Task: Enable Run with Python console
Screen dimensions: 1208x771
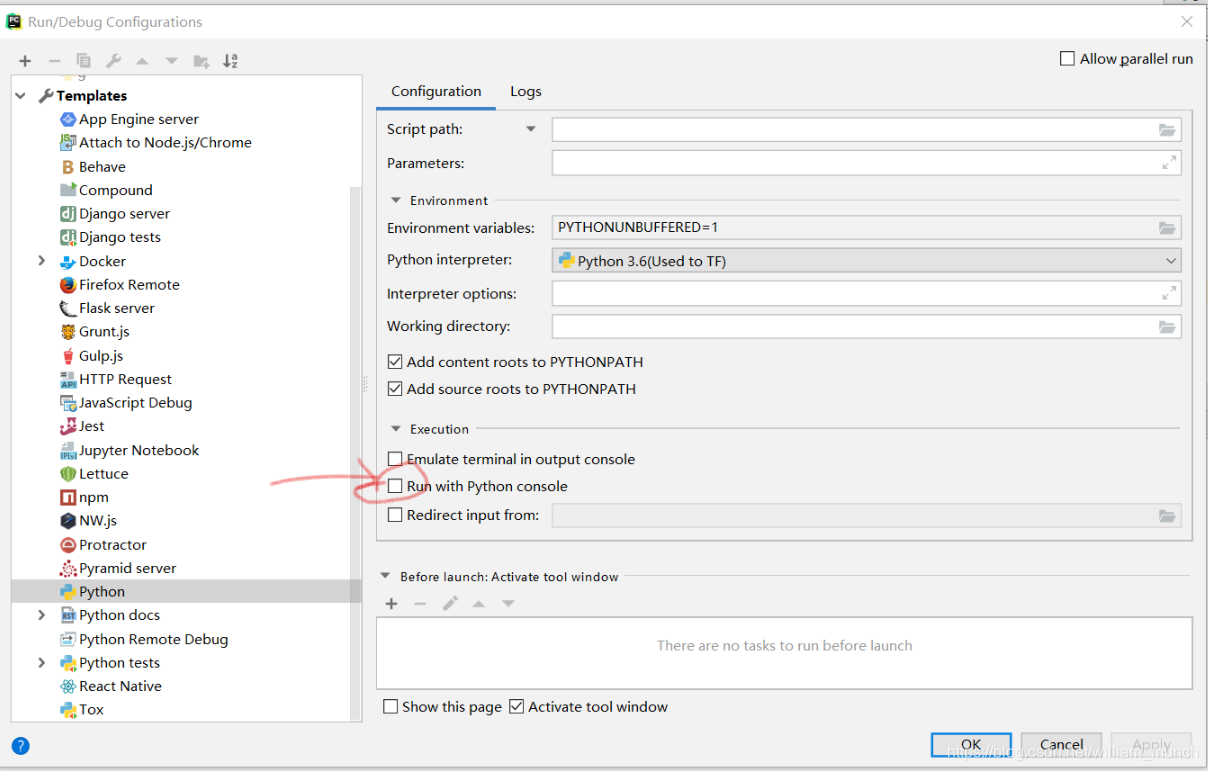Action: pyautogui.click(x=395, y=486)
